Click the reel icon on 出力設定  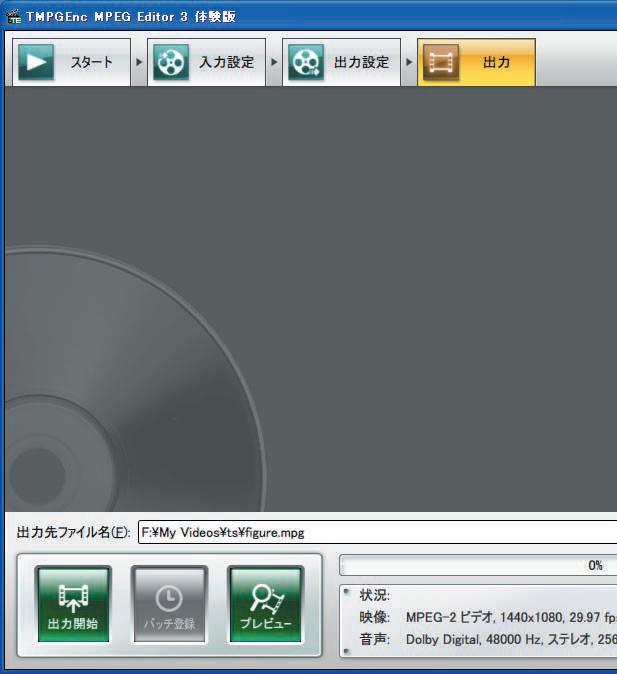(306, 62)
